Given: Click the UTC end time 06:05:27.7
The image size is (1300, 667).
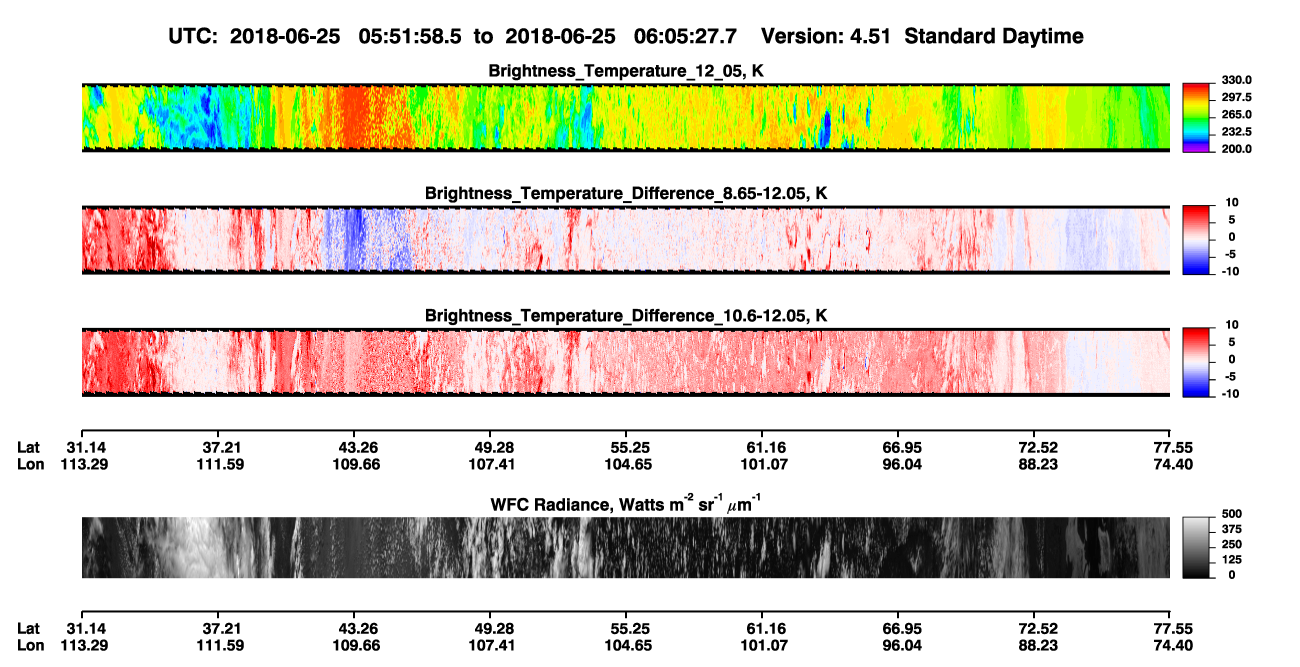Looking at the screenshot, I should coord(686,37).
